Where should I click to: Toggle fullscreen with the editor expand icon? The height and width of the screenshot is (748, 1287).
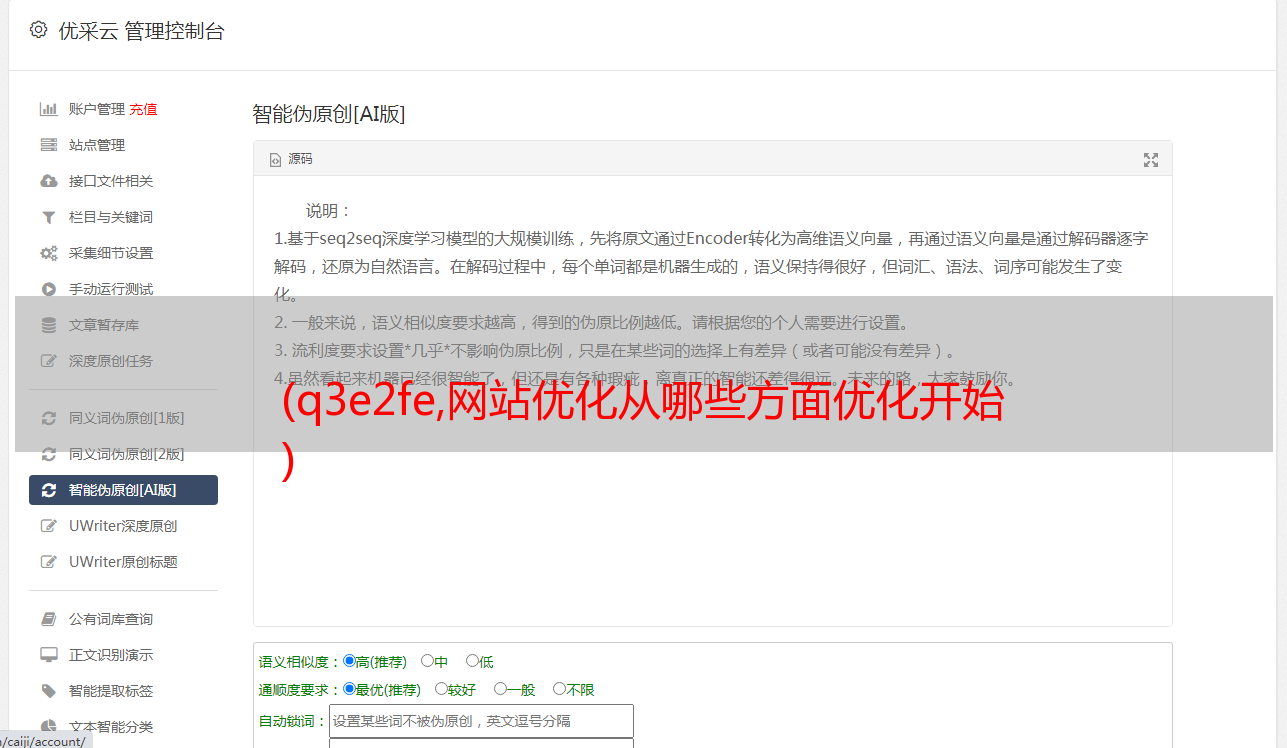[x=1151, y=160]
